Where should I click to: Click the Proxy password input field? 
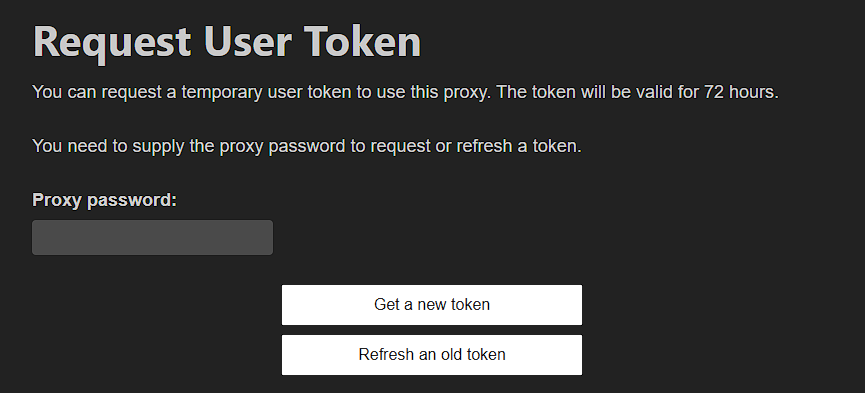point(152,237)
